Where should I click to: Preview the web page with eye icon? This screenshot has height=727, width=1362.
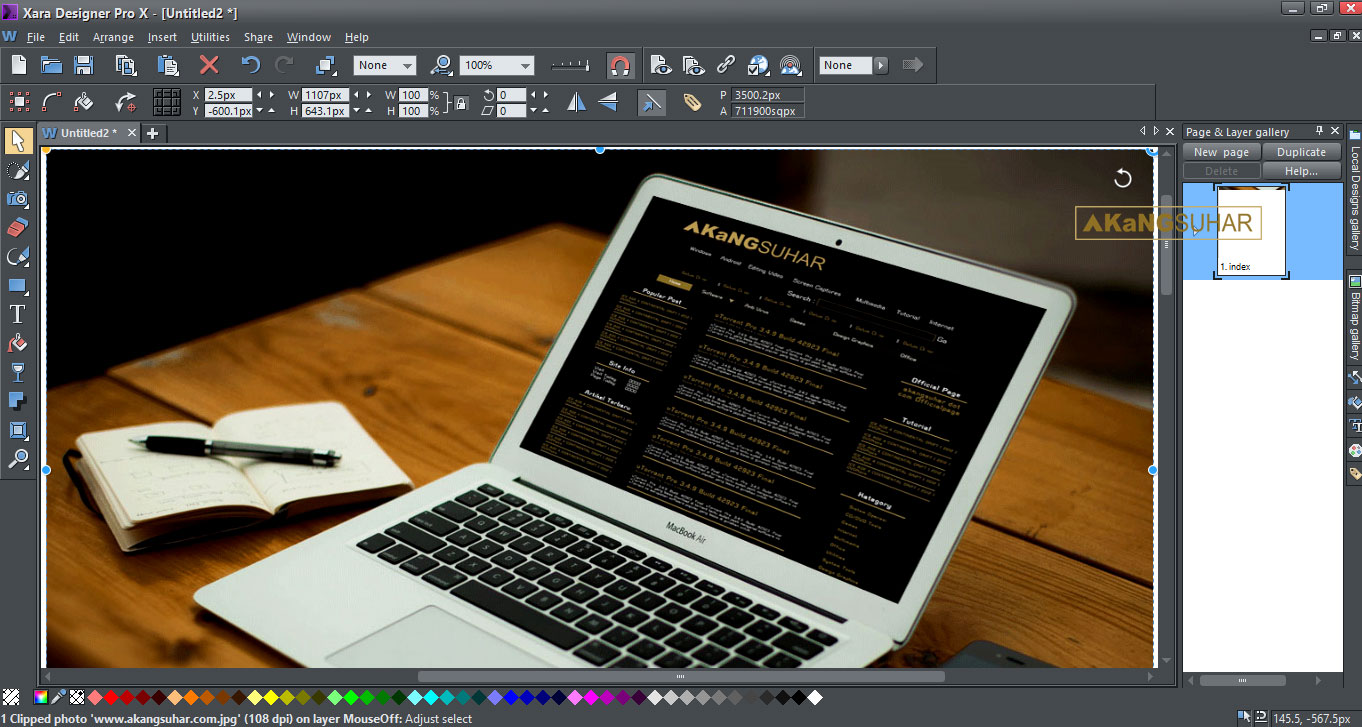tap(661, 65)
